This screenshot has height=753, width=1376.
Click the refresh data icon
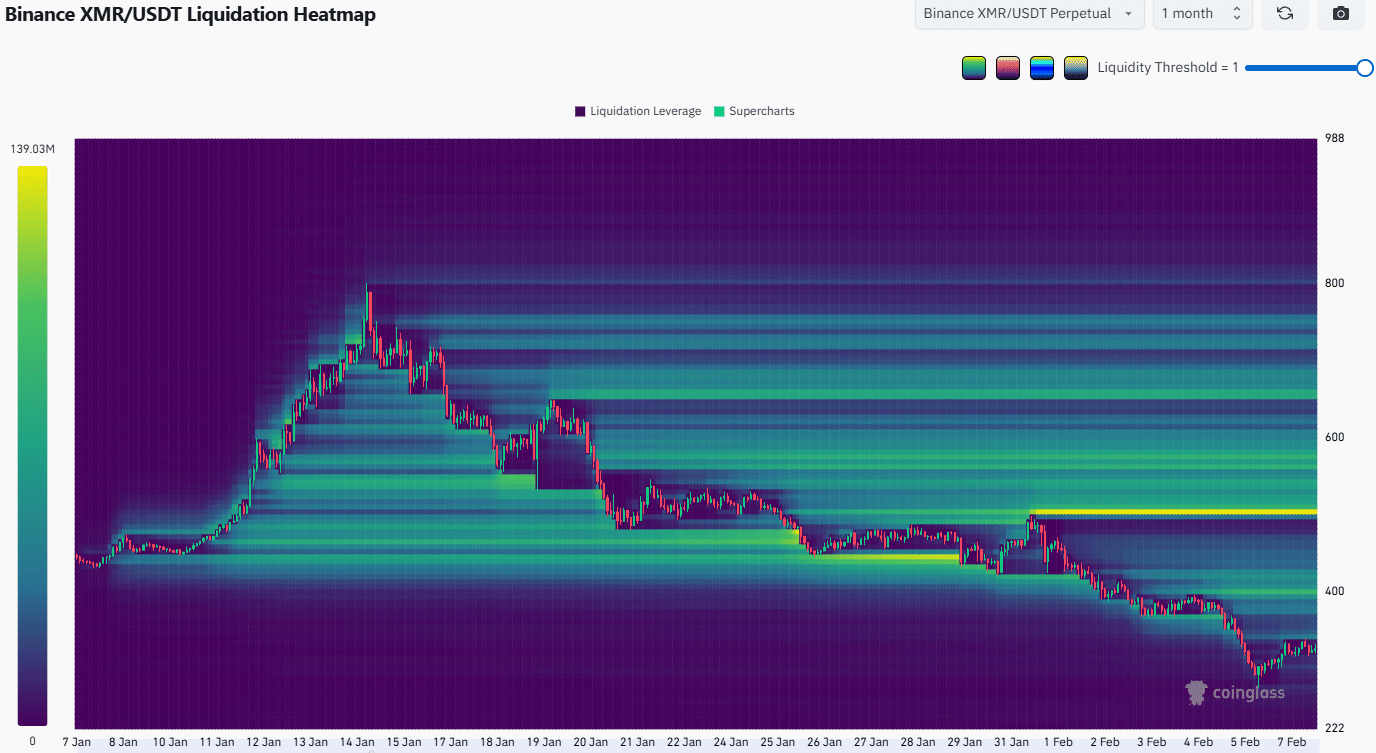click(1284, 14)
